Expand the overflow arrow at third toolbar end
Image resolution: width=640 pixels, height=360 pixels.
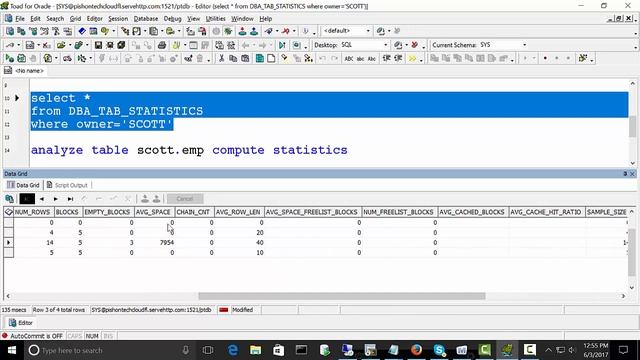(x=592, y=61)
